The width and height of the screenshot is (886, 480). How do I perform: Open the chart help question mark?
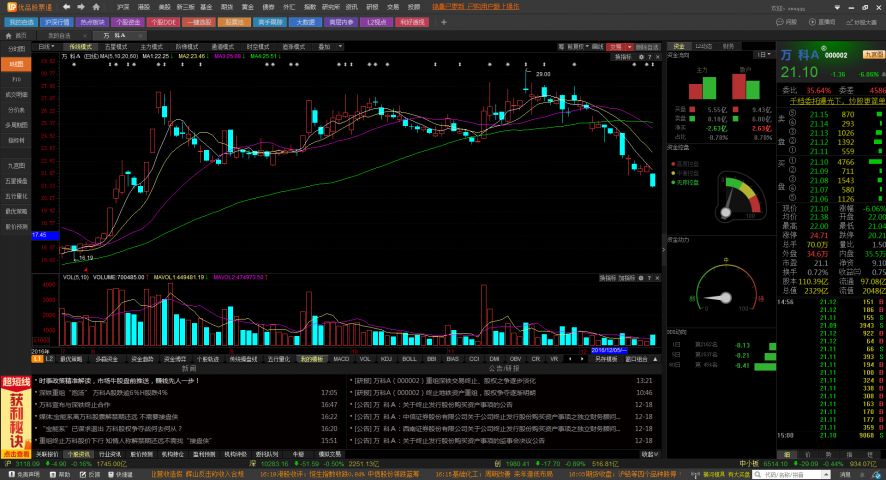coord(649,57)
